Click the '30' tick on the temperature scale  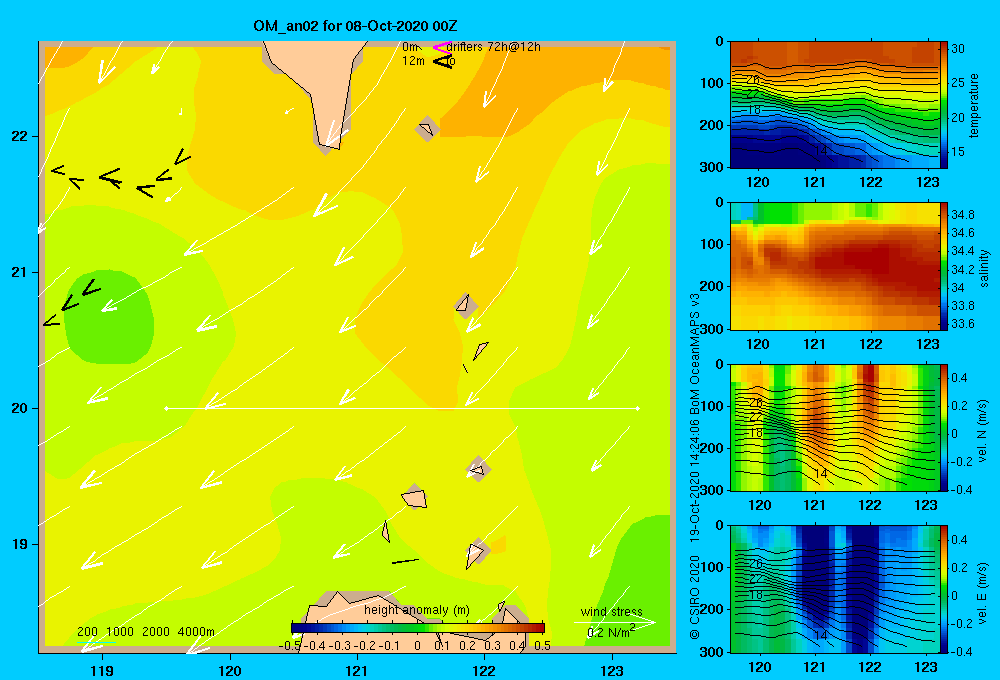(x=958, y=48)
